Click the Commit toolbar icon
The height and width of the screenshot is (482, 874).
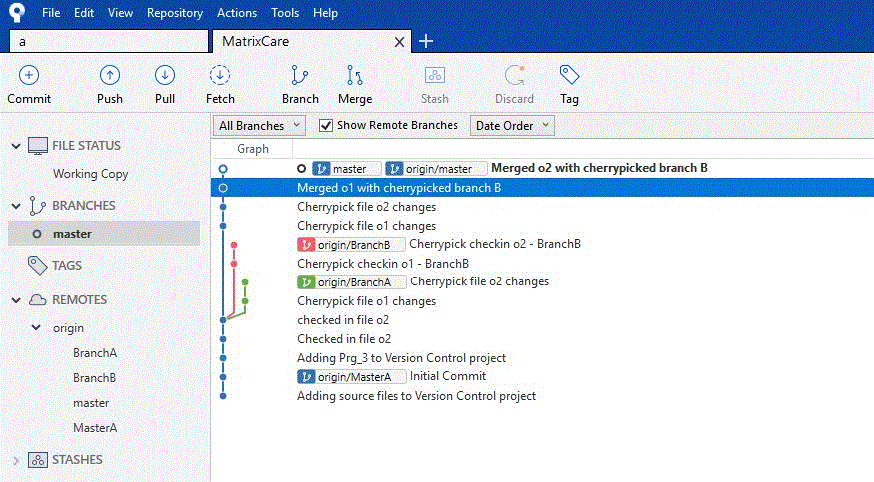(29, 75)
